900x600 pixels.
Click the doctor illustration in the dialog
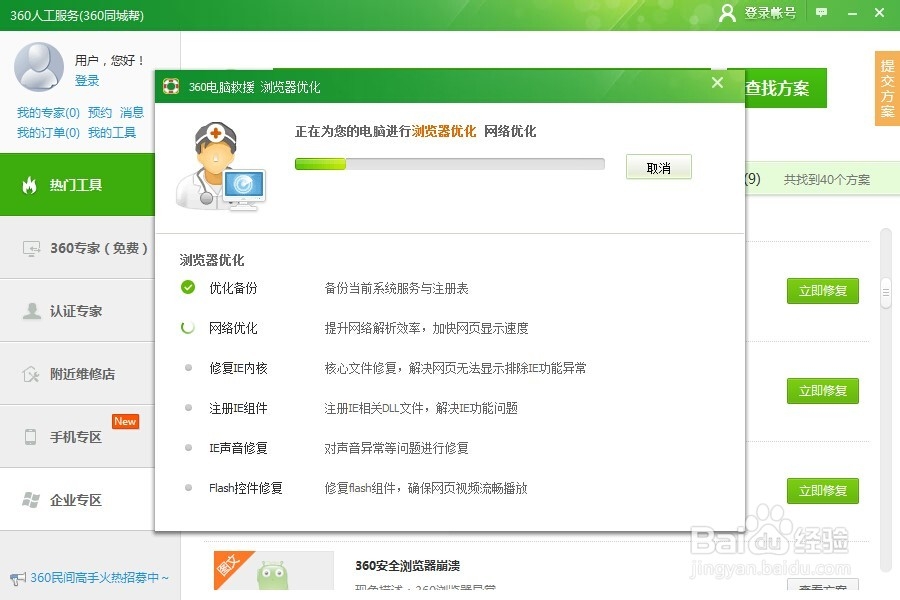(220, 167)
